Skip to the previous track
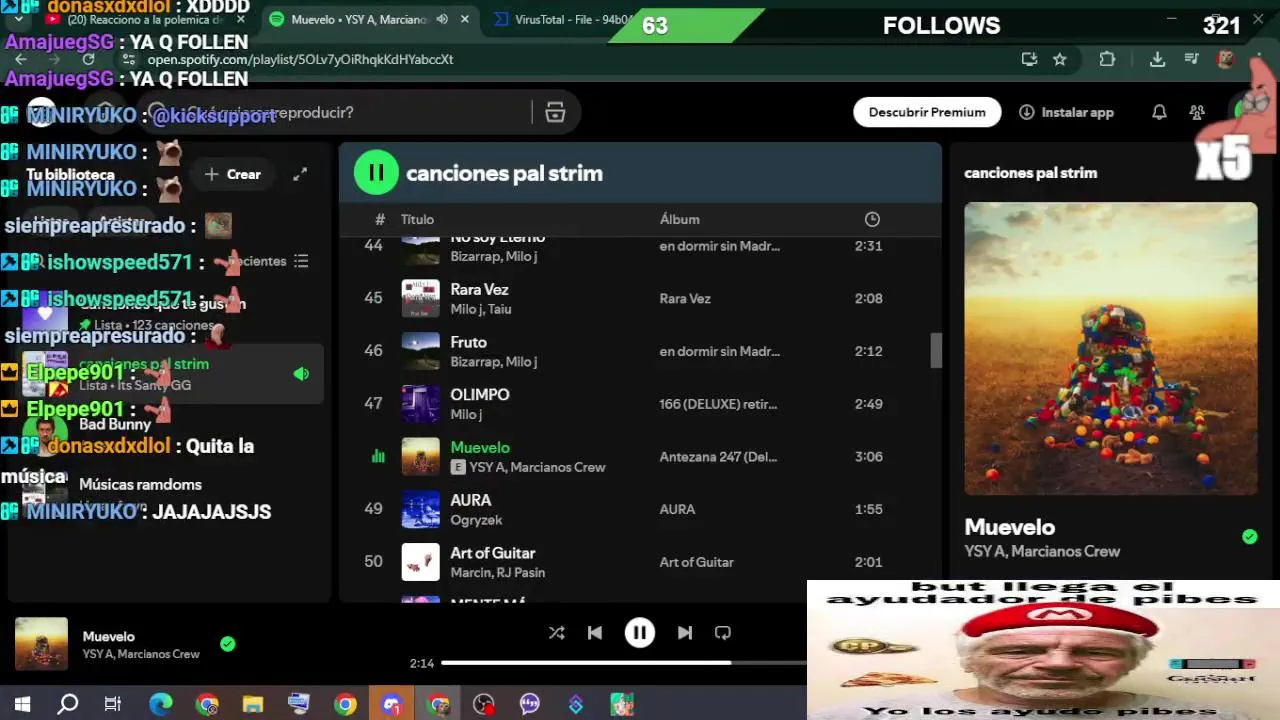 (x=595, y=633)
